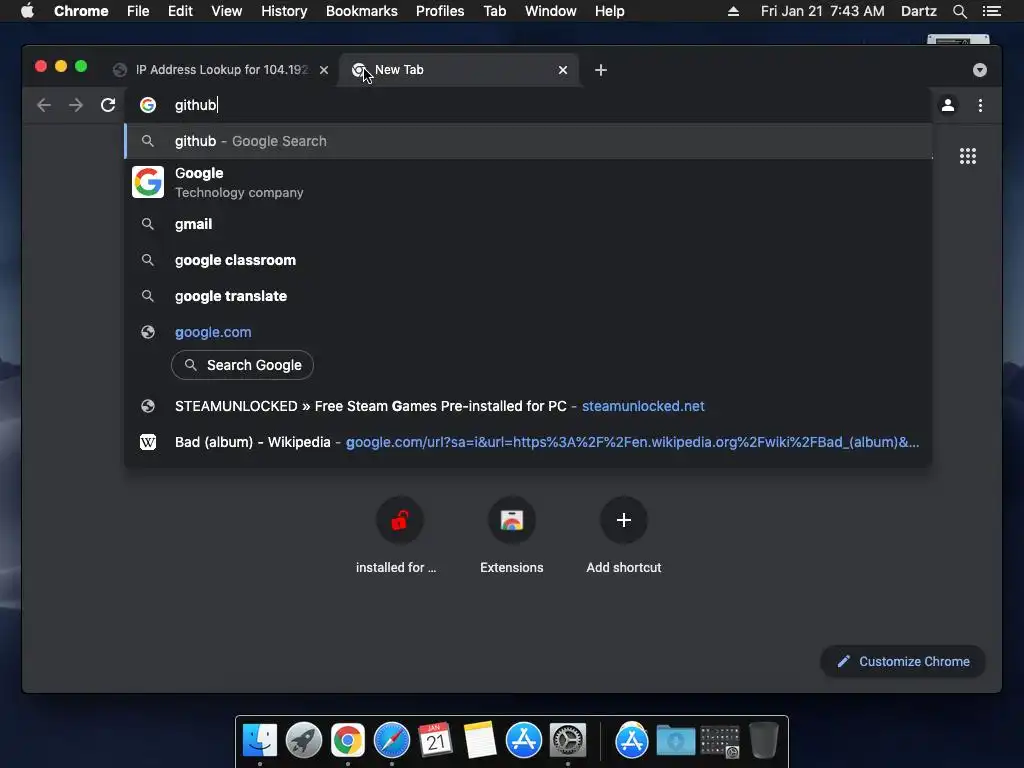
Task: Open the Applications stack in Dock
Action: (632, 741)
